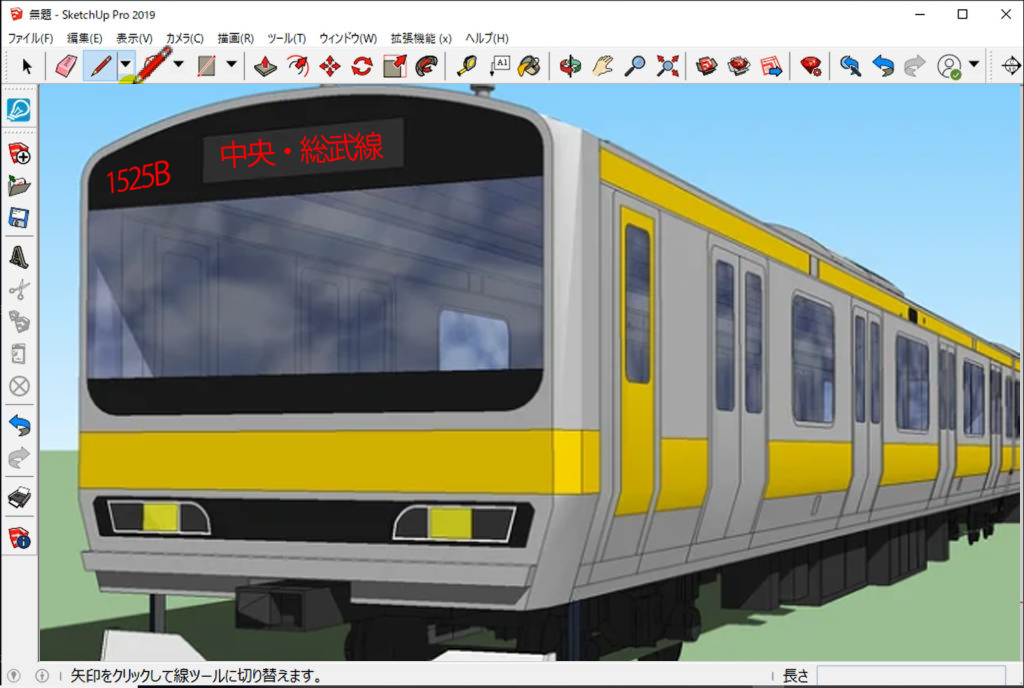Choose the Select arrow tool
1024x688 pixels.
pos(27,66)
